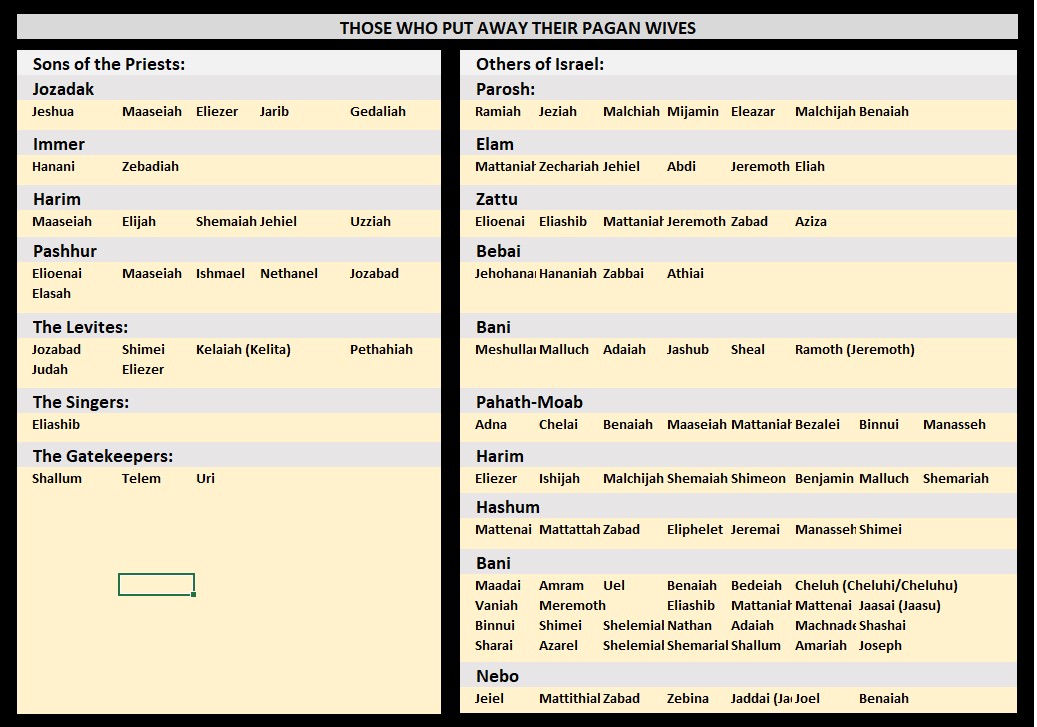
Task: Click the Elasah cell
Action: coord(52,294)
